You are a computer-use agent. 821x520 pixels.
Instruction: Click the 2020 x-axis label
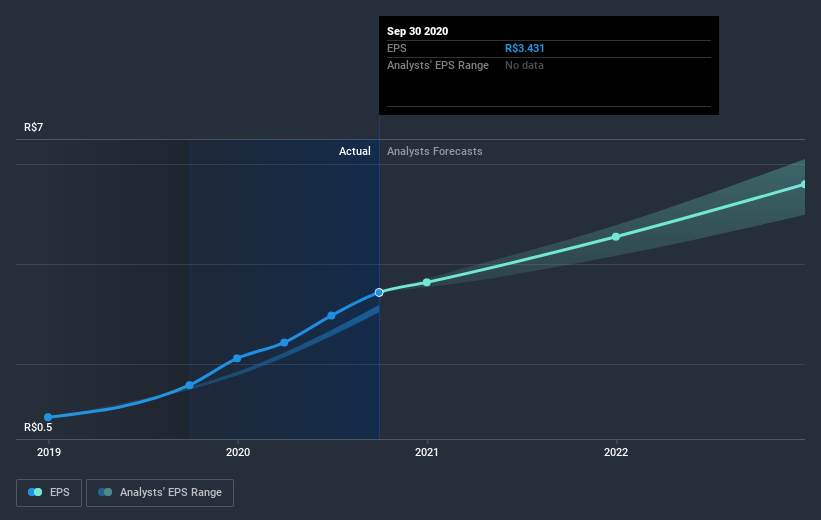click(238, 452)
